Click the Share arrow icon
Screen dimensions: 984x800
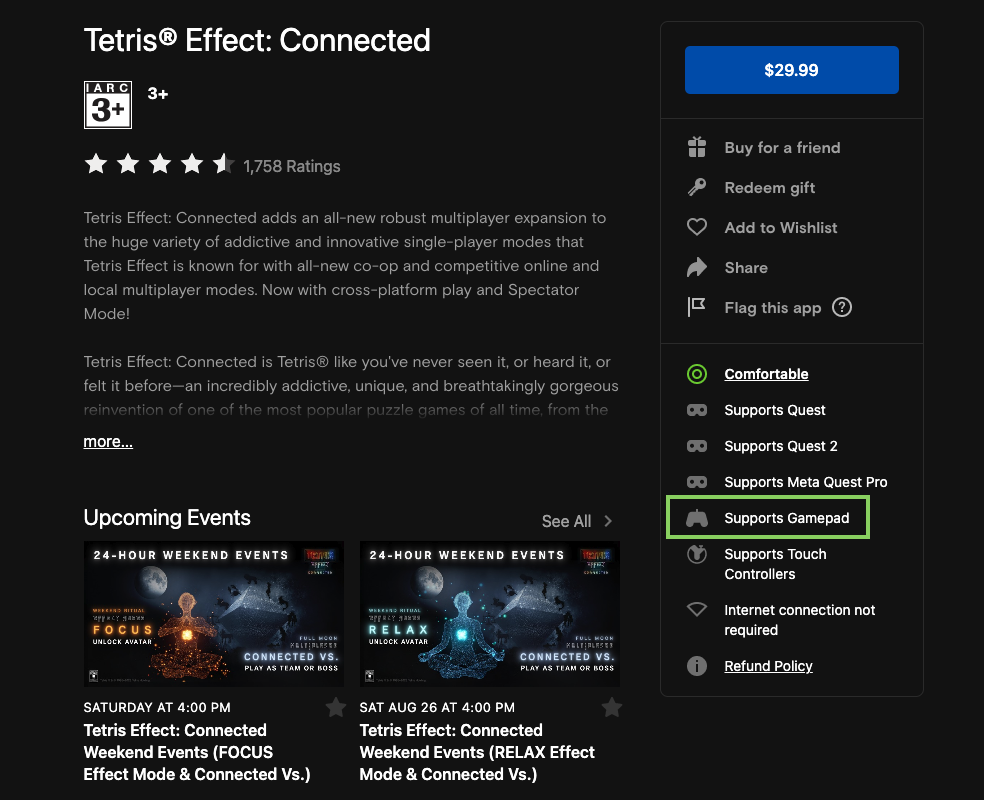(697, 268)
